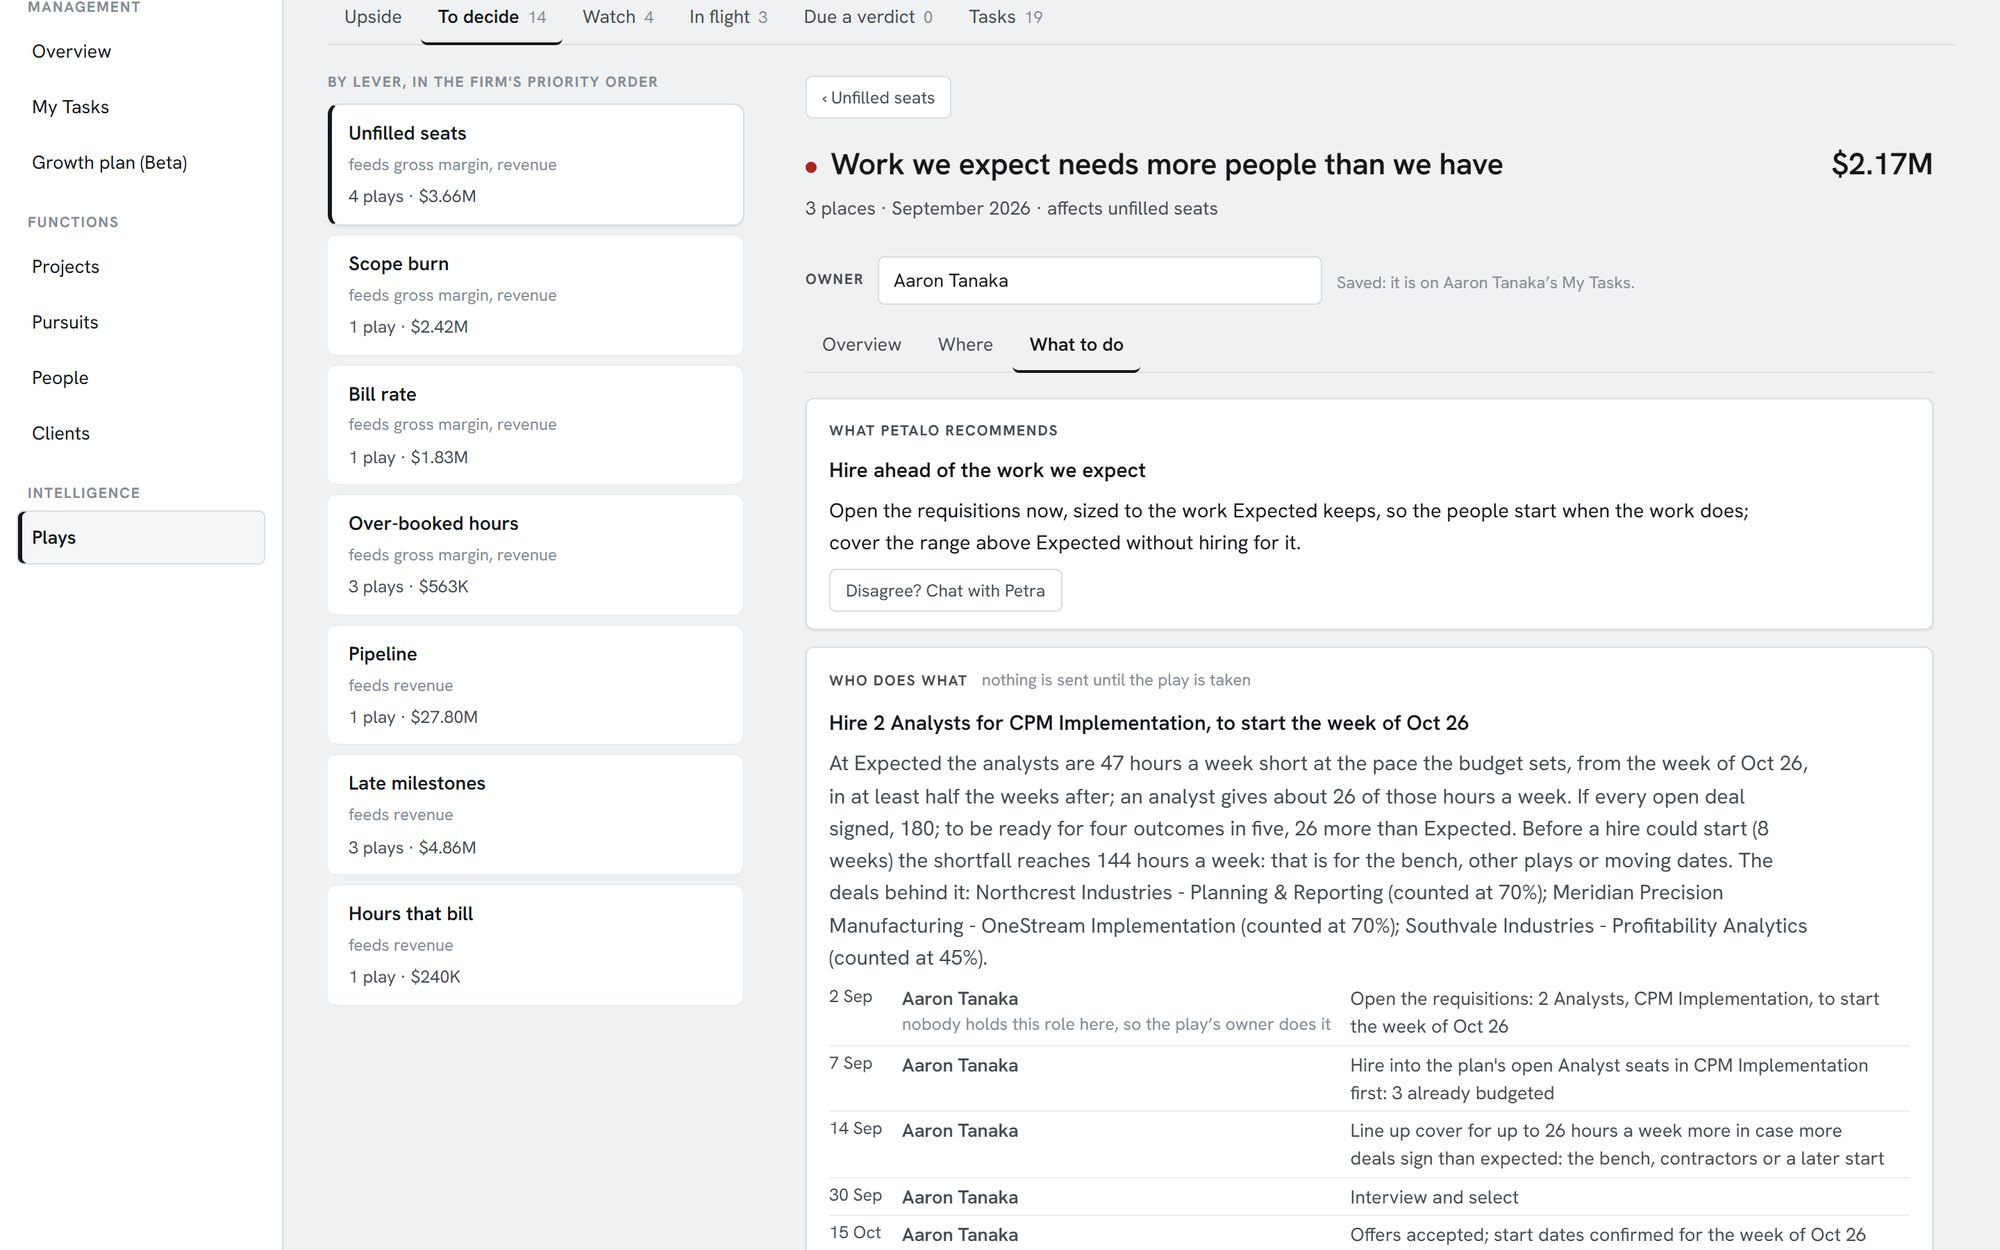The height and width of the screenshot is (1250, 2000).
Task: Open the Over-booked hours lever card
Action: [535, 555]
